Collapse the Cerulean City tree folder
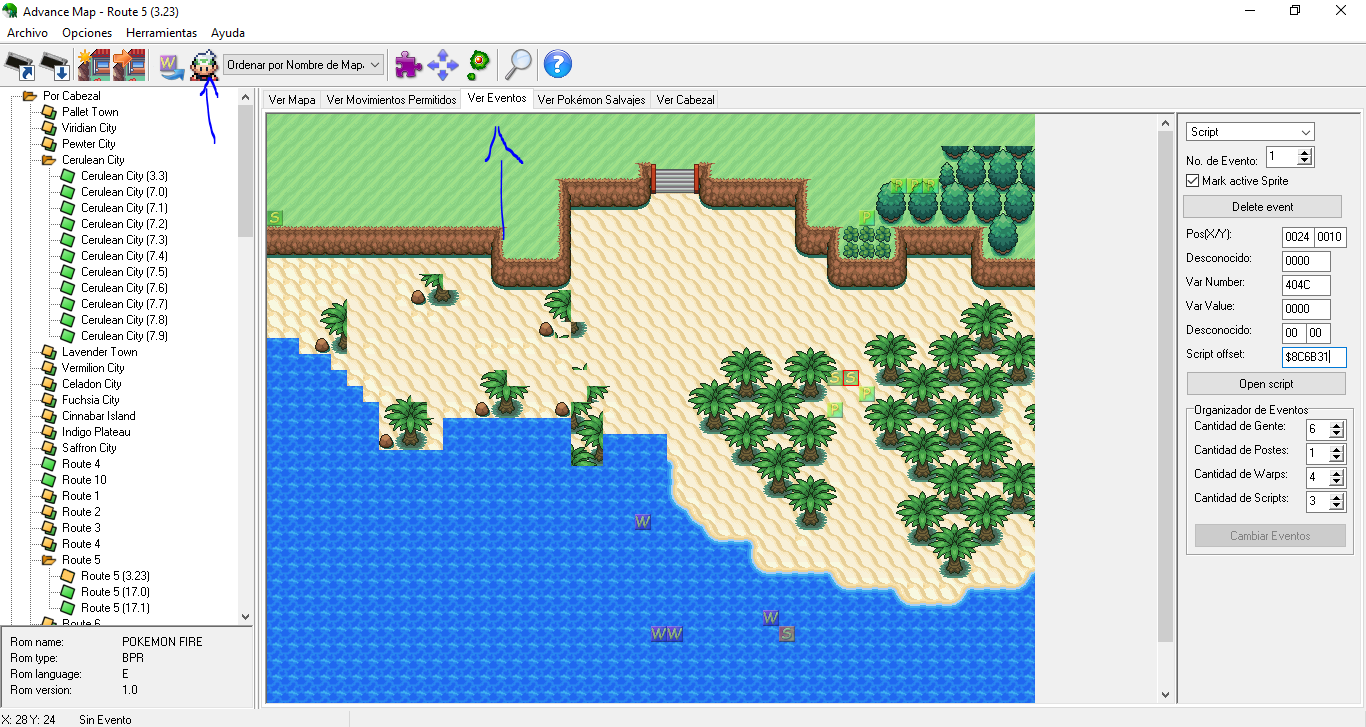The width and height of the screenshot is (1366, 727). coord(48,160)
